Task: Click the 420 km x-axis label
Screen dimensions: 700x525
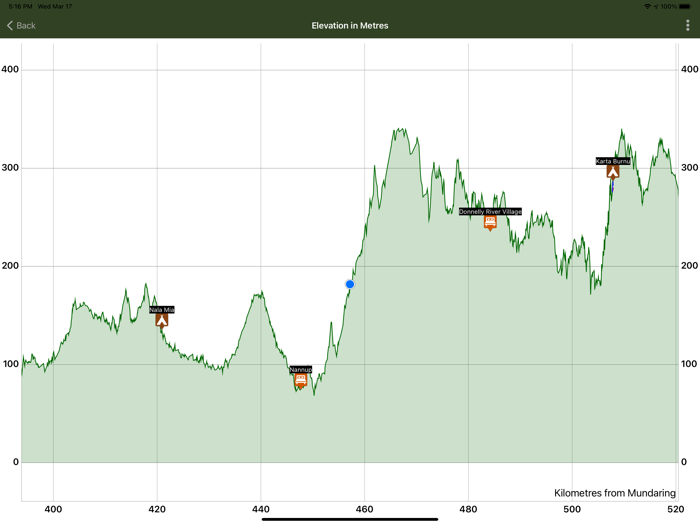Action: (x=157, y=509)
